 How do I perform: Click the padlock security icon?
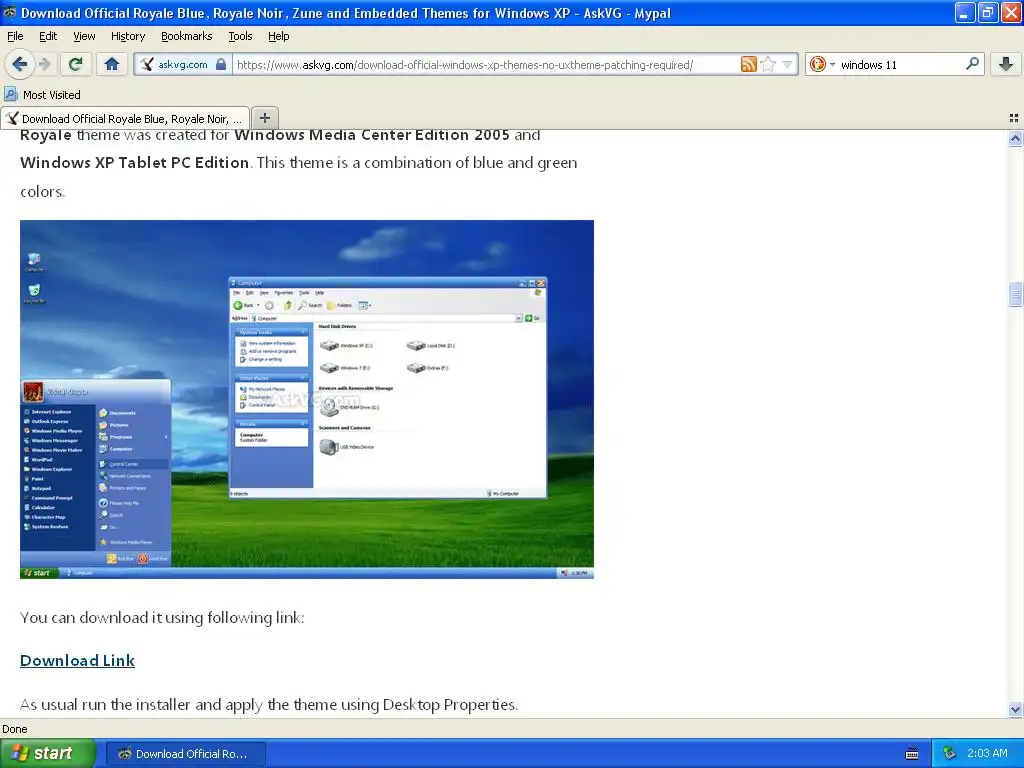221,64
